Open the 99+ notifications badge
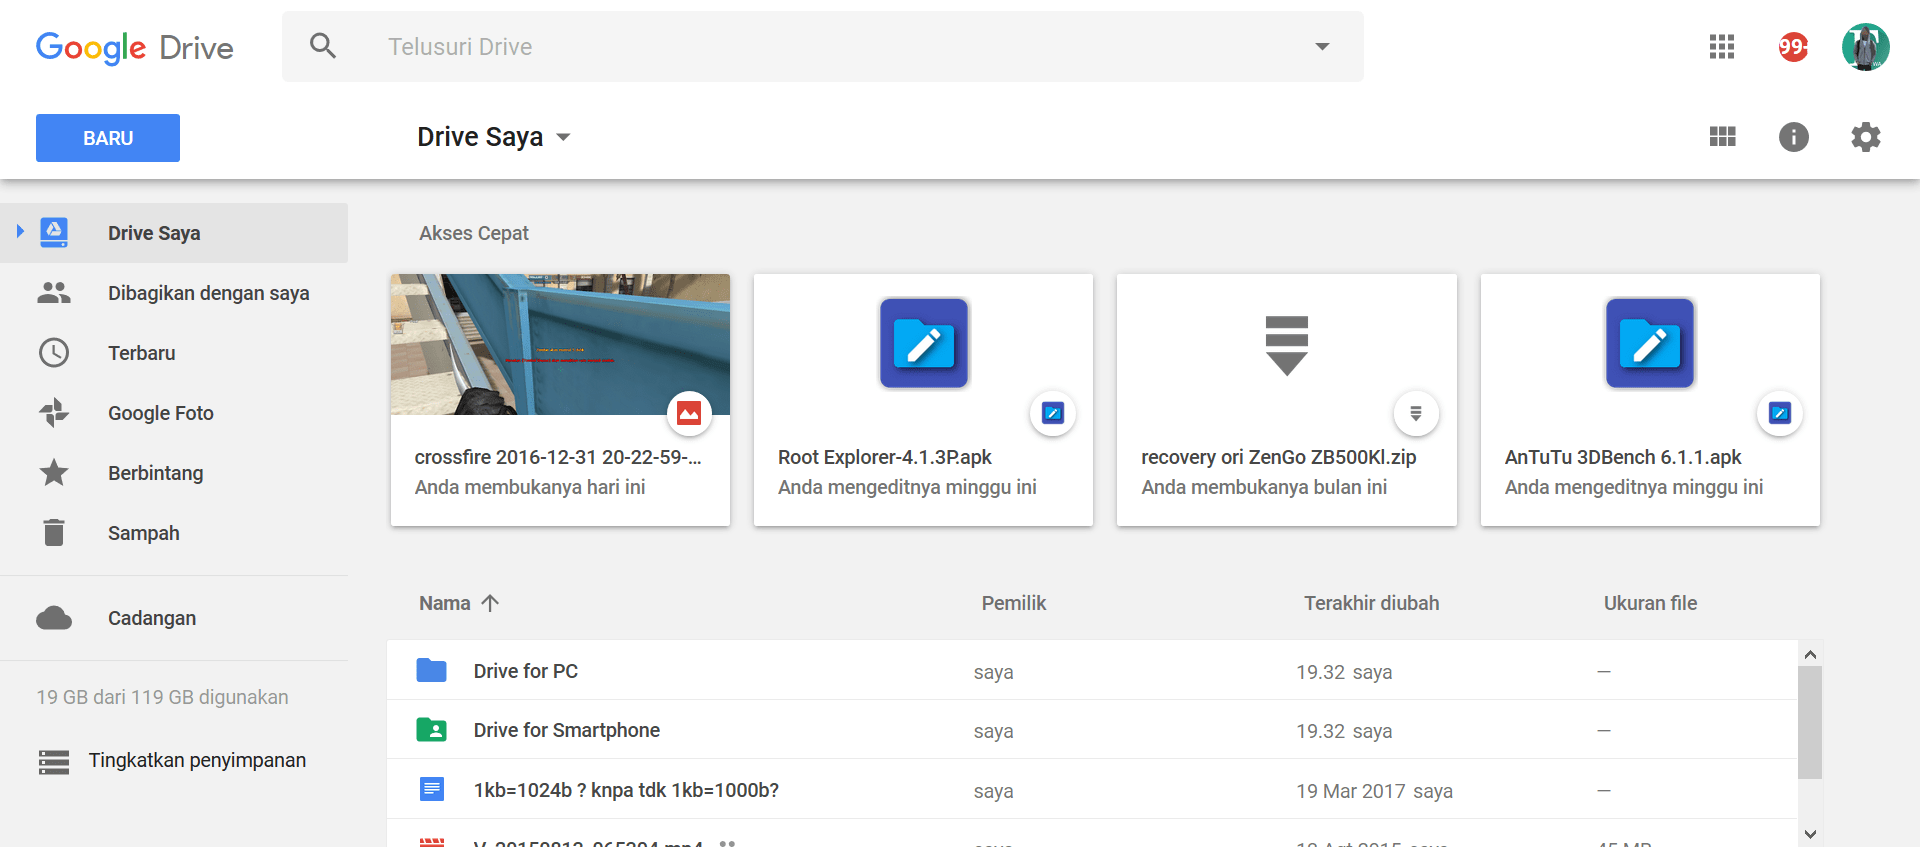The width and height of the screenshot is (1920, 847). (1793, 47)
